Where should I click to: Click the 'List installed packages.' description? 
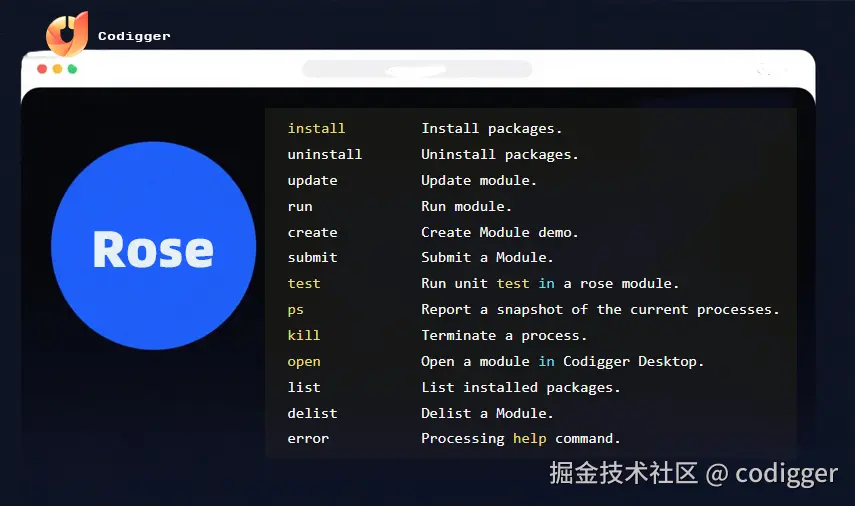point(521,387)
